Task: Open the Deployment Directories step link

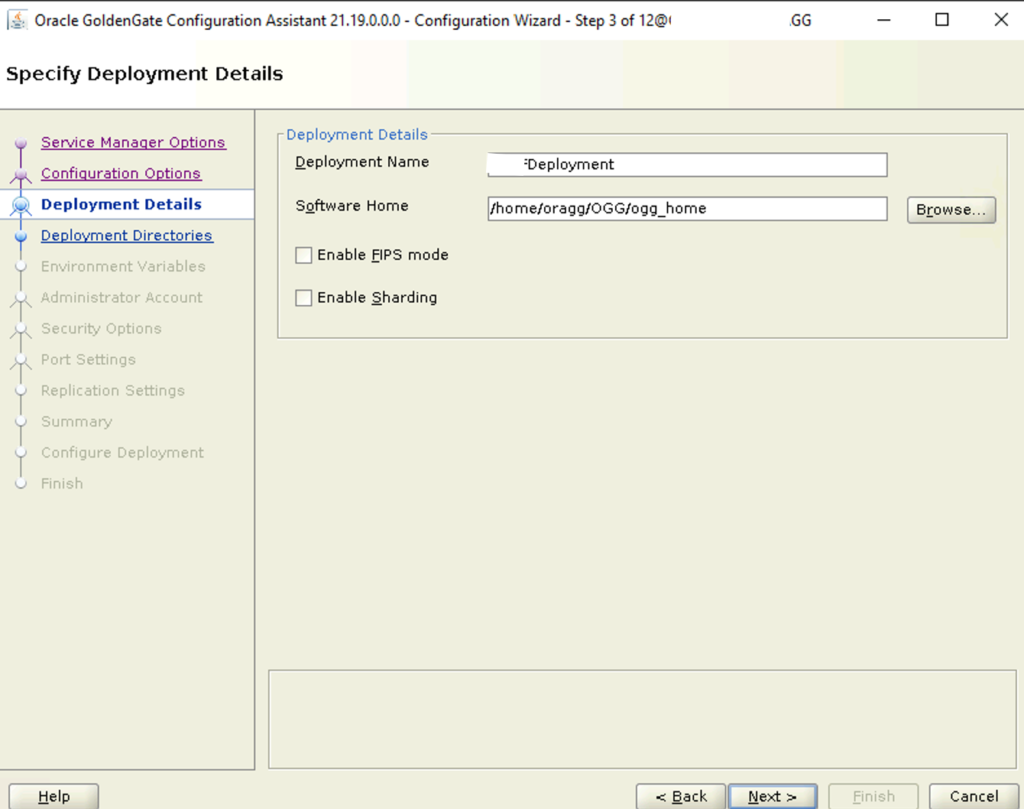Action: pos(127,236)
